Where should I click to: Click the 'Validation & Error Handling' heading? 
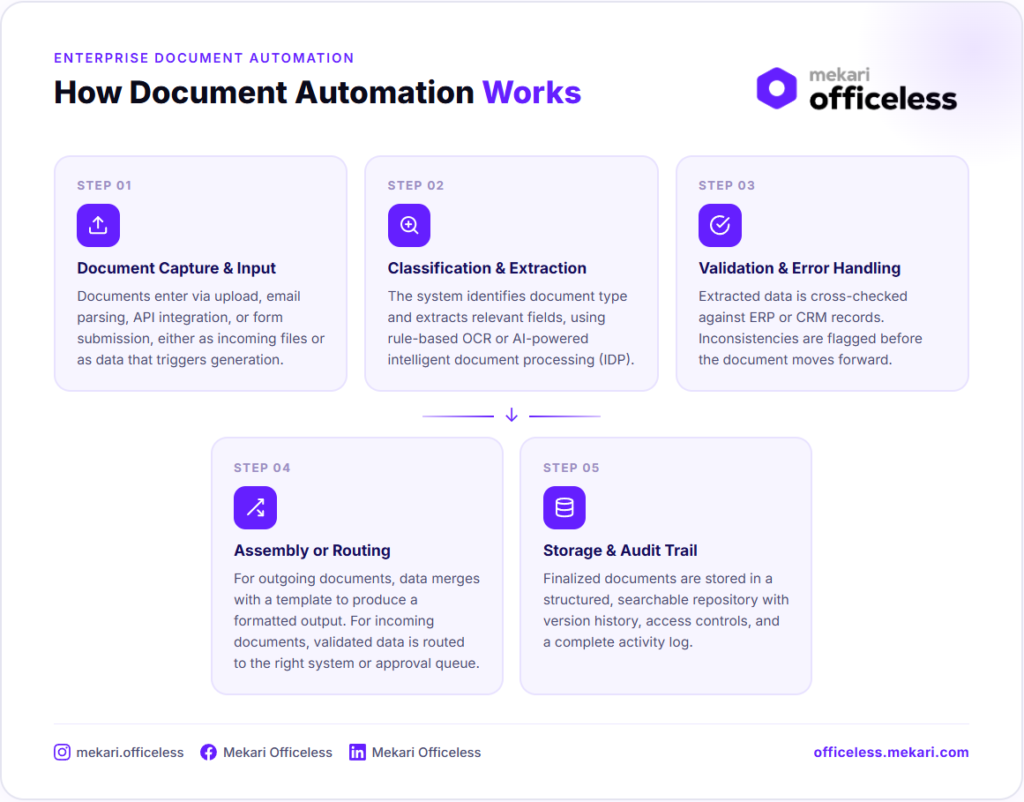pyautogui.click(x=799, y=268)
